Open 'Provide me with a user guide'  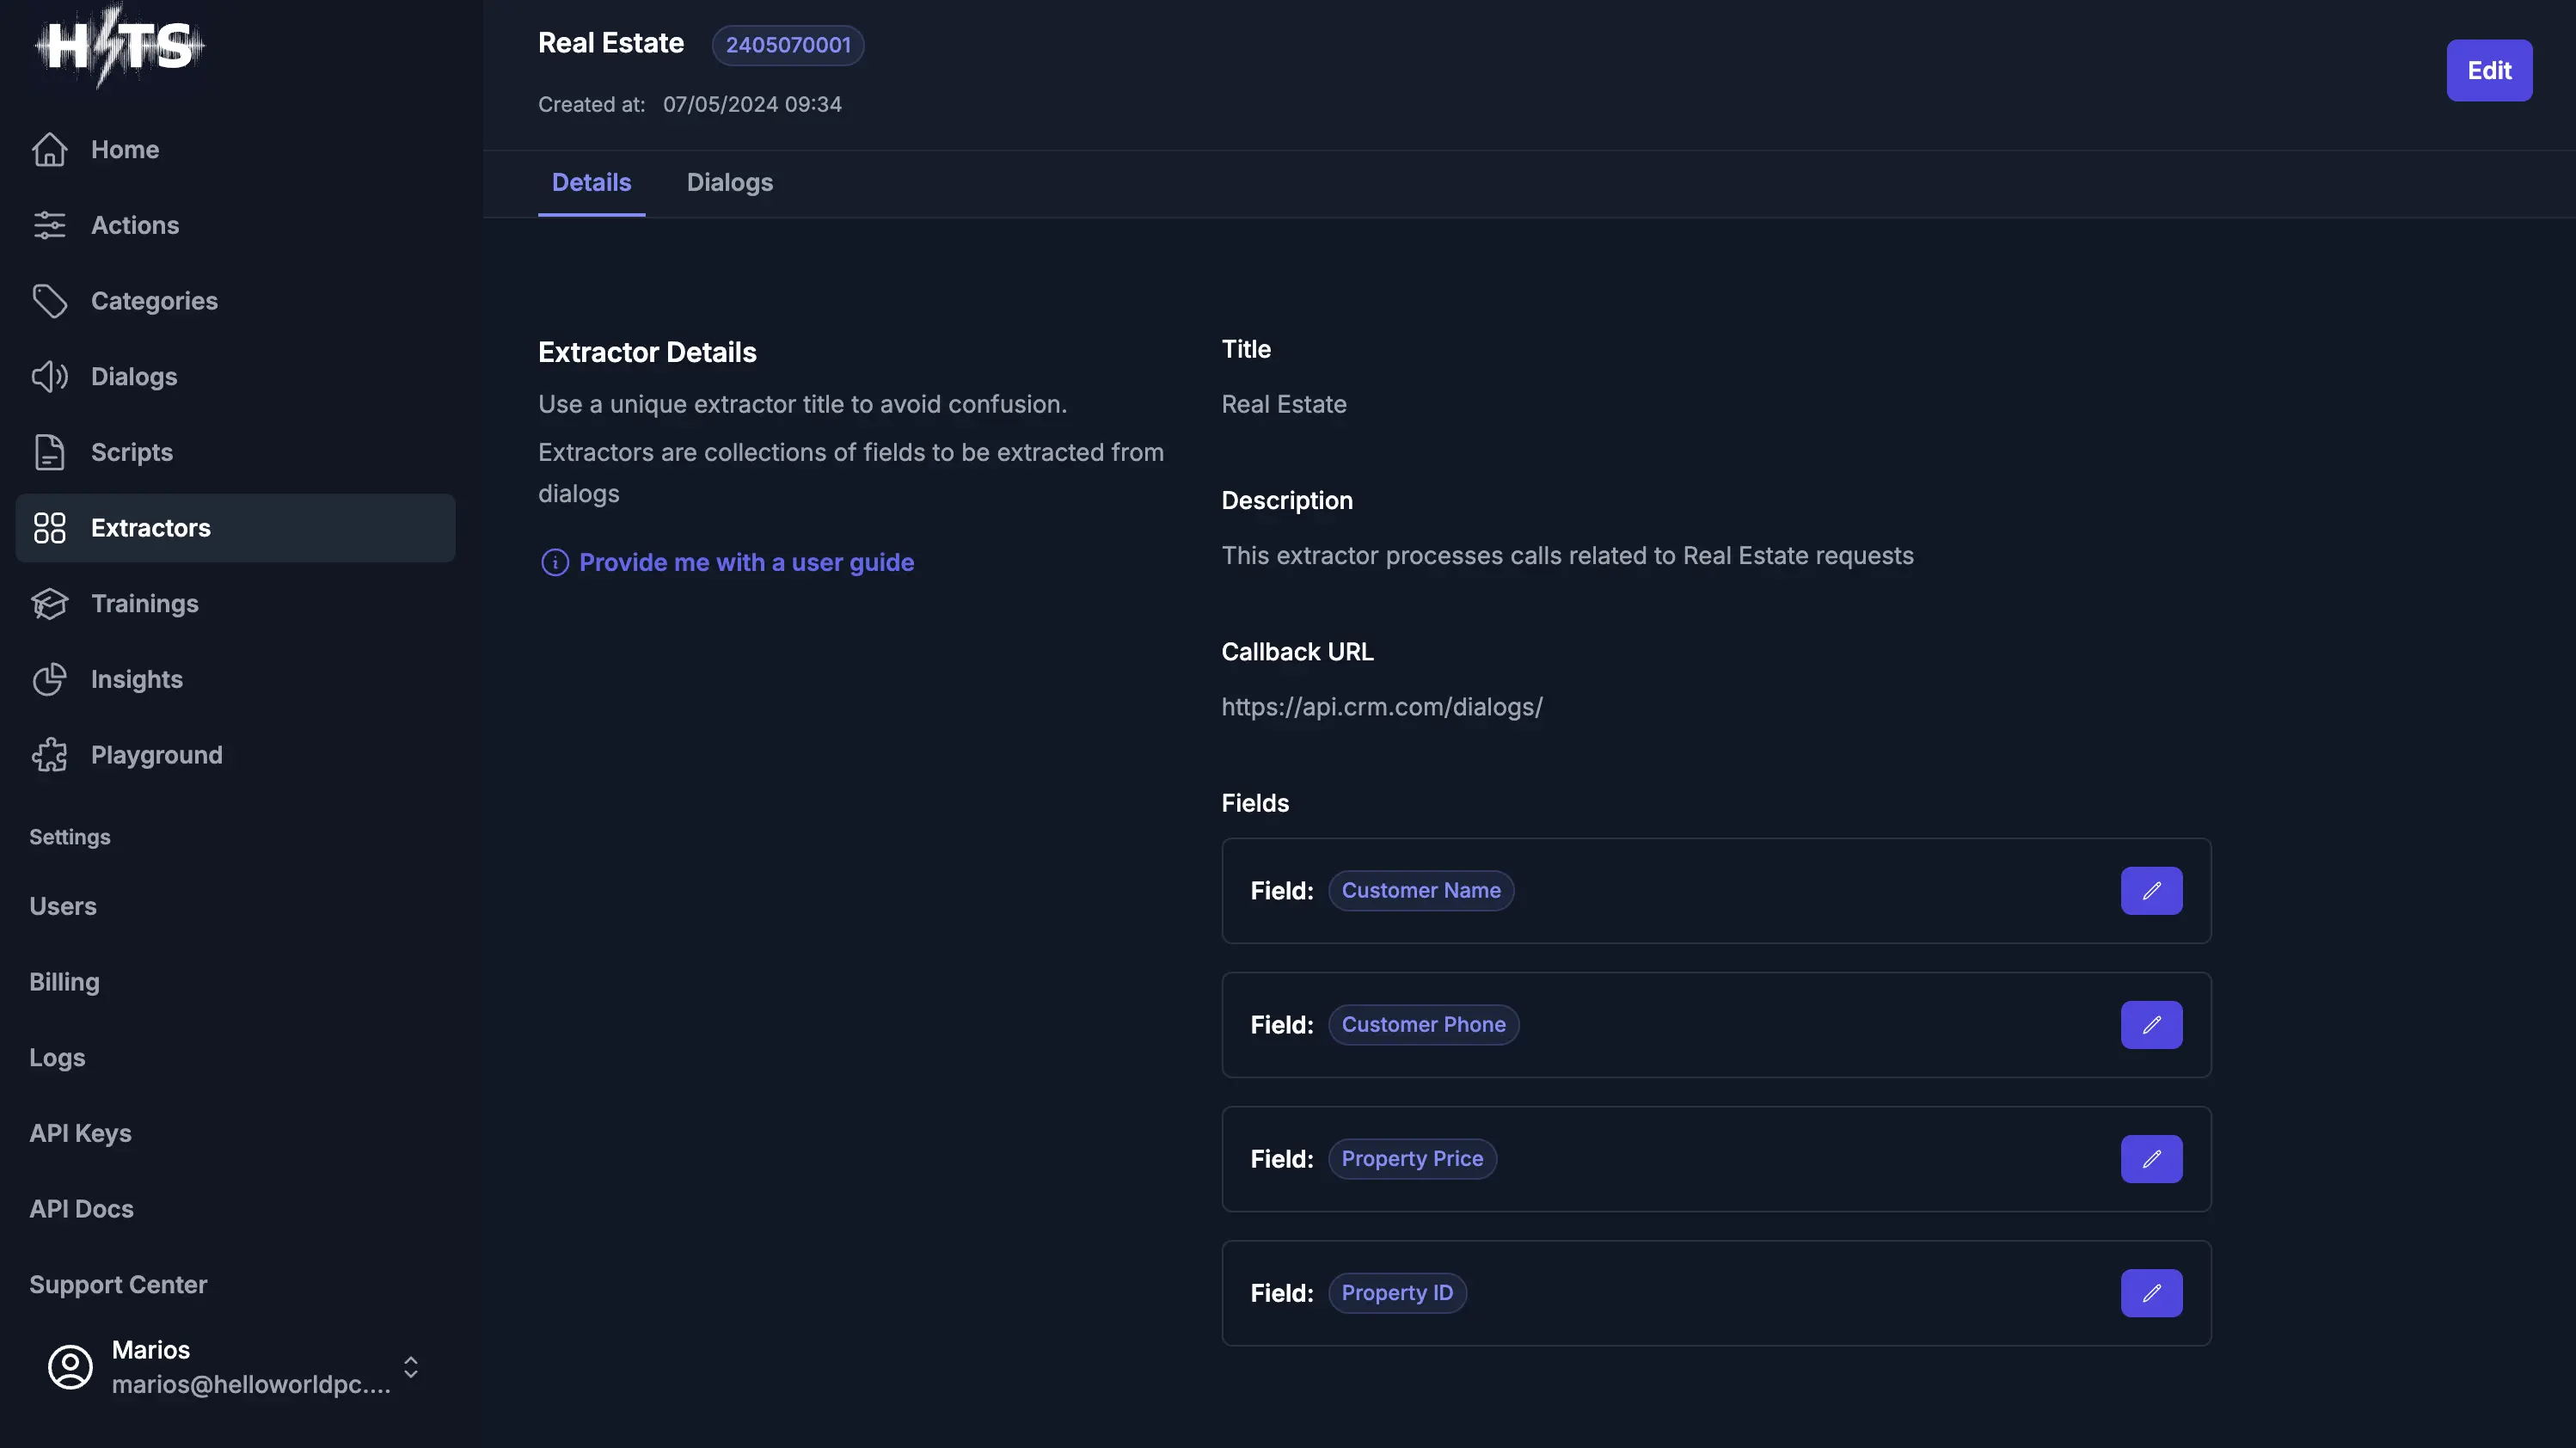pyautogui.click(x=746, y=562)
